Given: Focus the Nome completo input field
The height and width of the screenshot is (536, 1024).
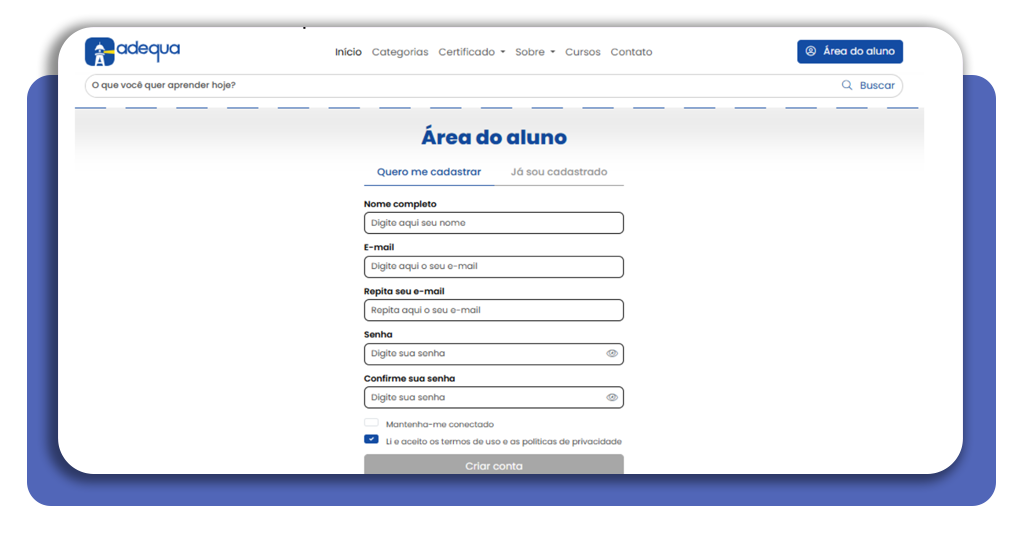Looking at the screenshot, I should (x=493, y=223).
